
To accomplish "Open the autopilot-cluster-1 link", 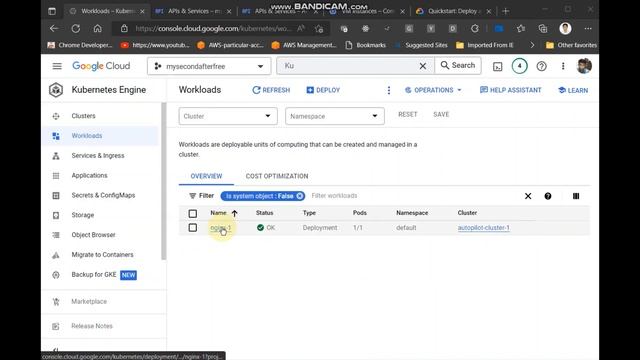I will point(483,228).
